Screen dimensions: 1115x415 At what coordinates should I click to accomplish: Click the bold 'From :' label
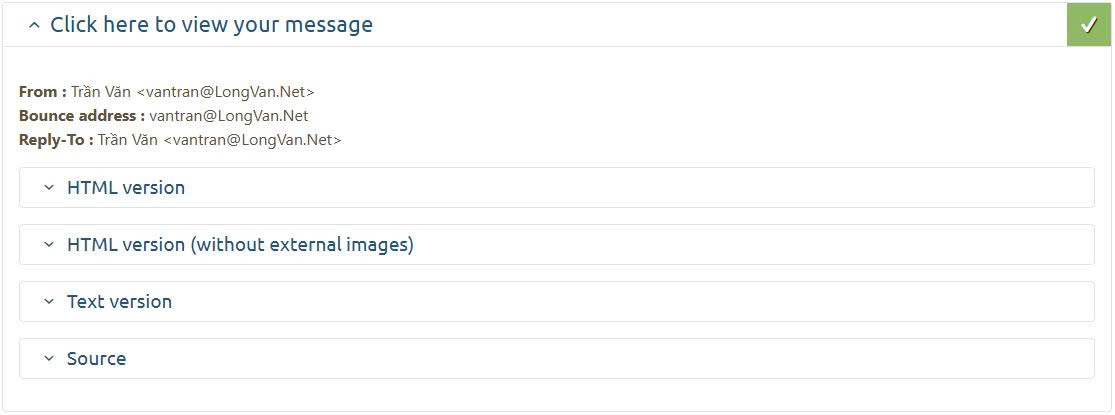tap(43, 92)
